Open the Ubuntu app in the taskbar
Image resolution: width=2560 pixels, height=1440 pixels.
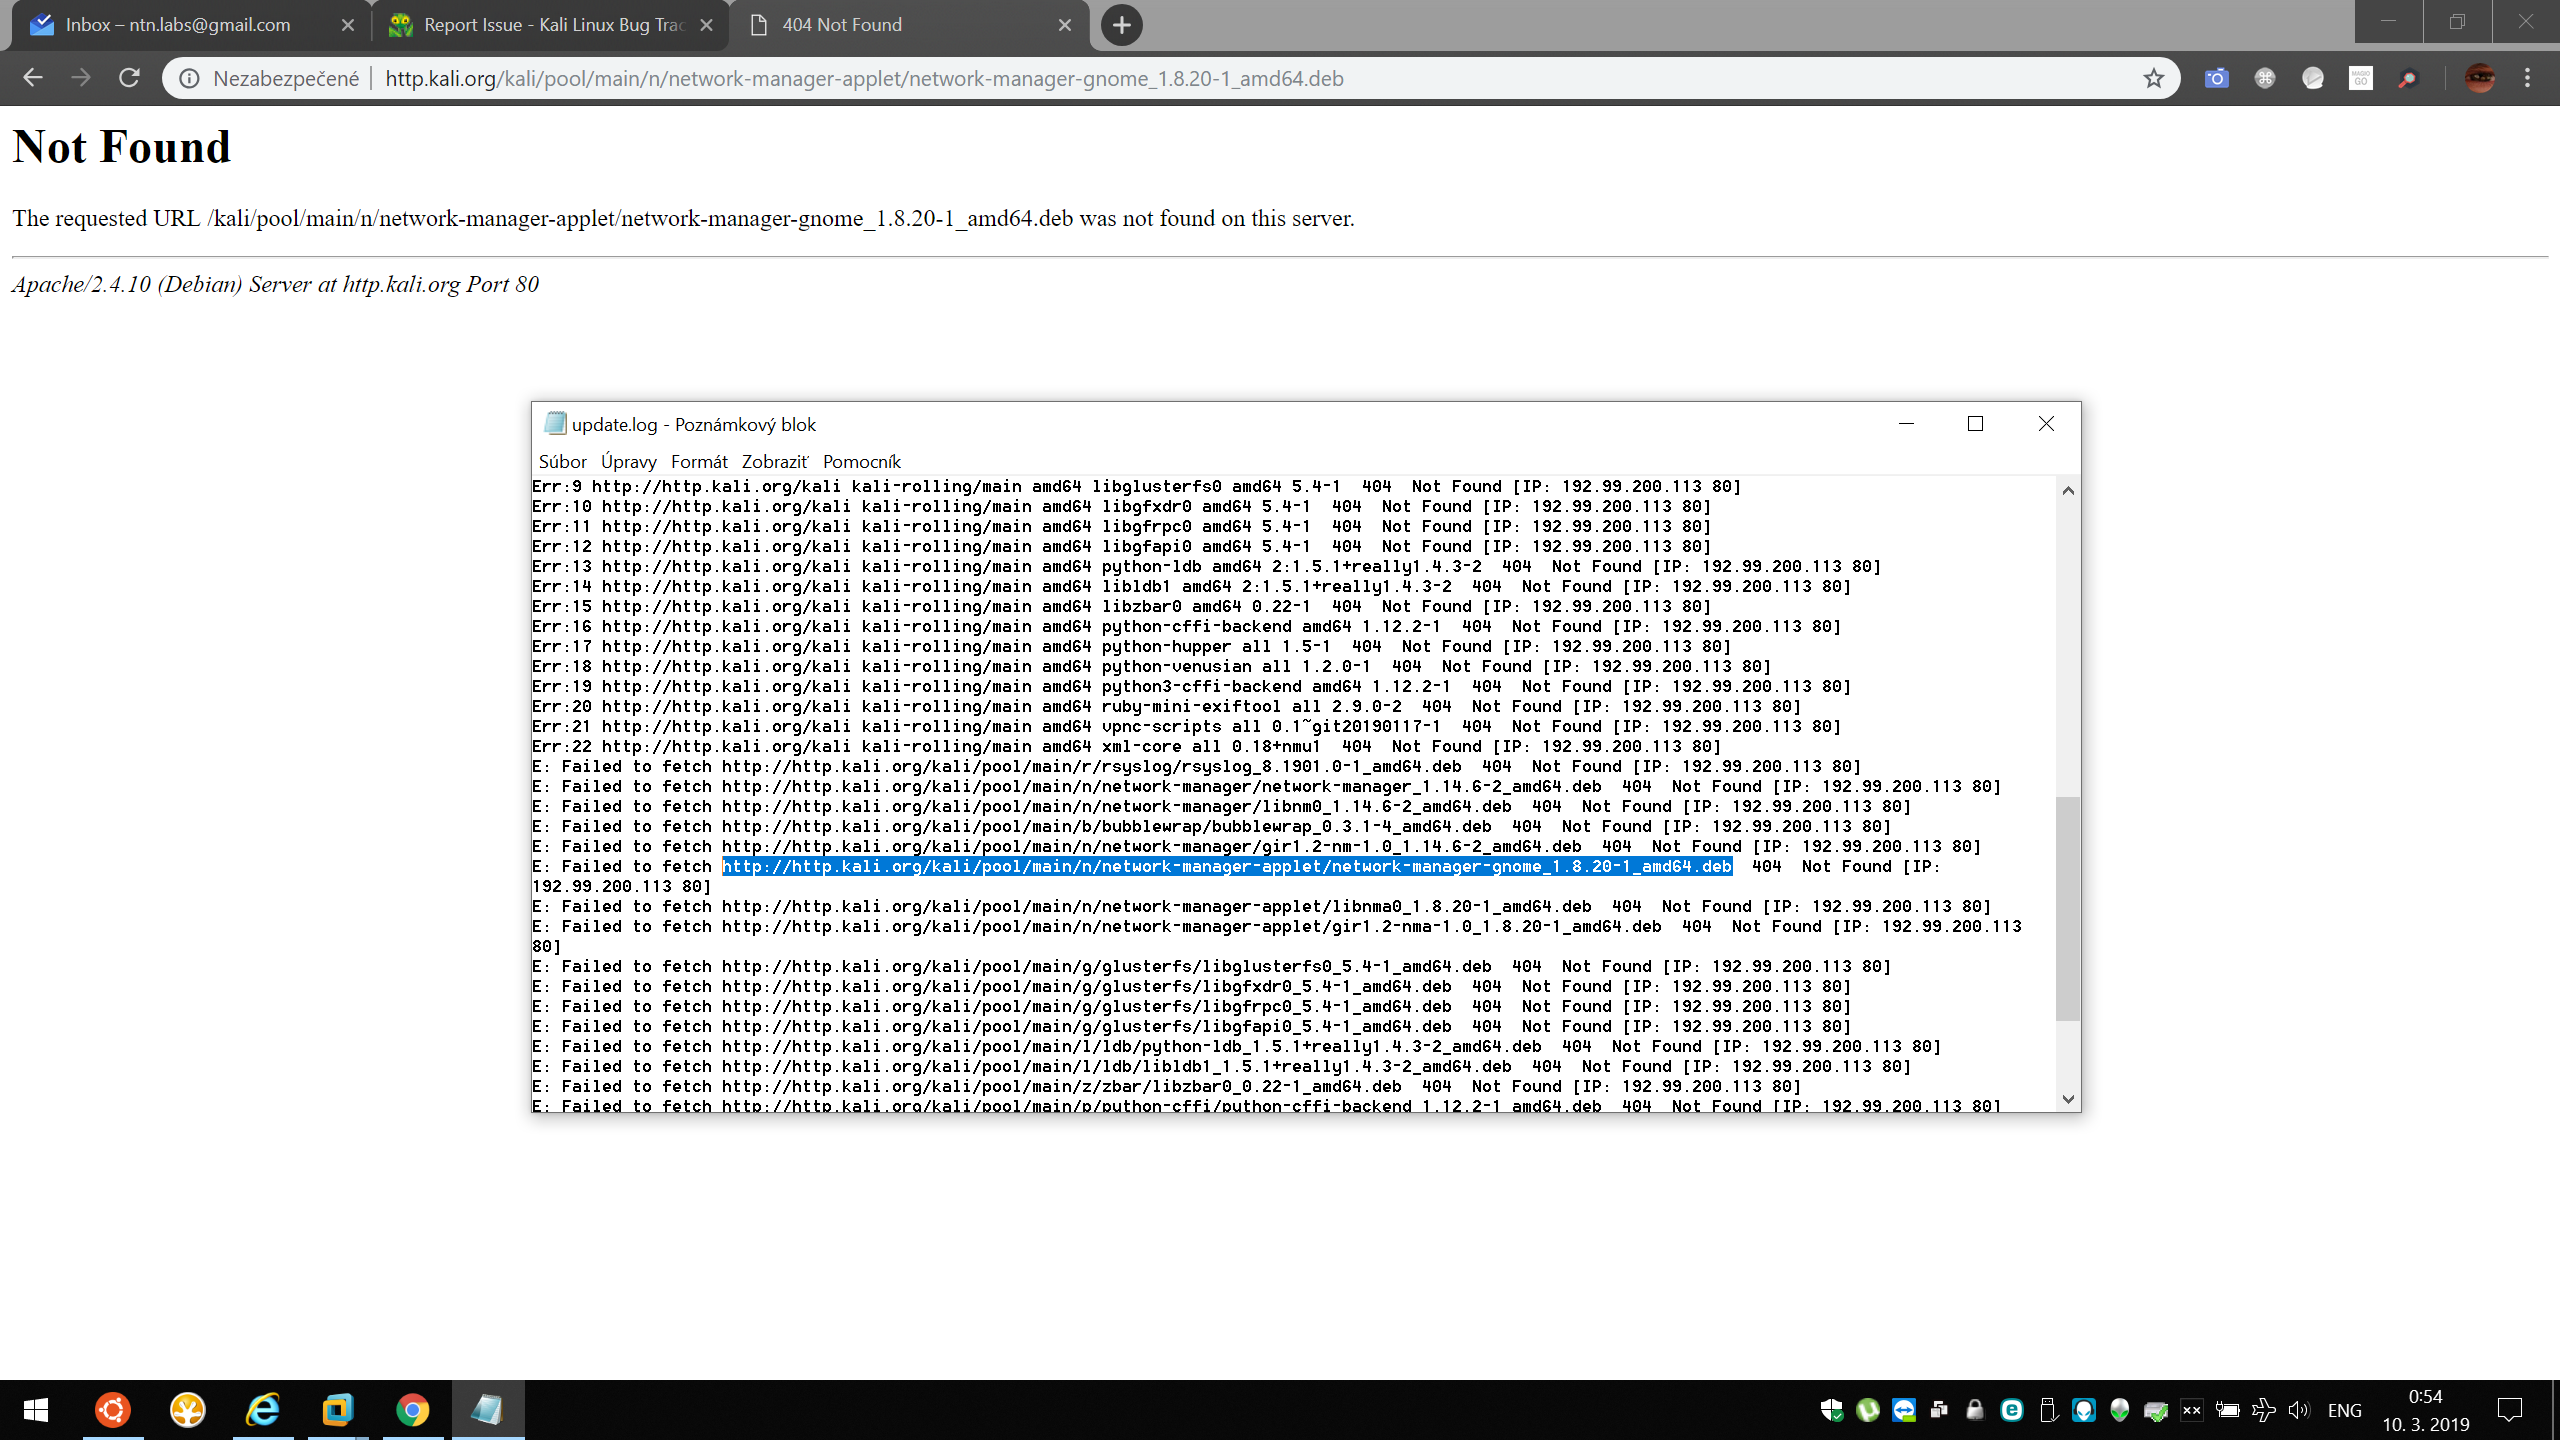point(112,1410)
